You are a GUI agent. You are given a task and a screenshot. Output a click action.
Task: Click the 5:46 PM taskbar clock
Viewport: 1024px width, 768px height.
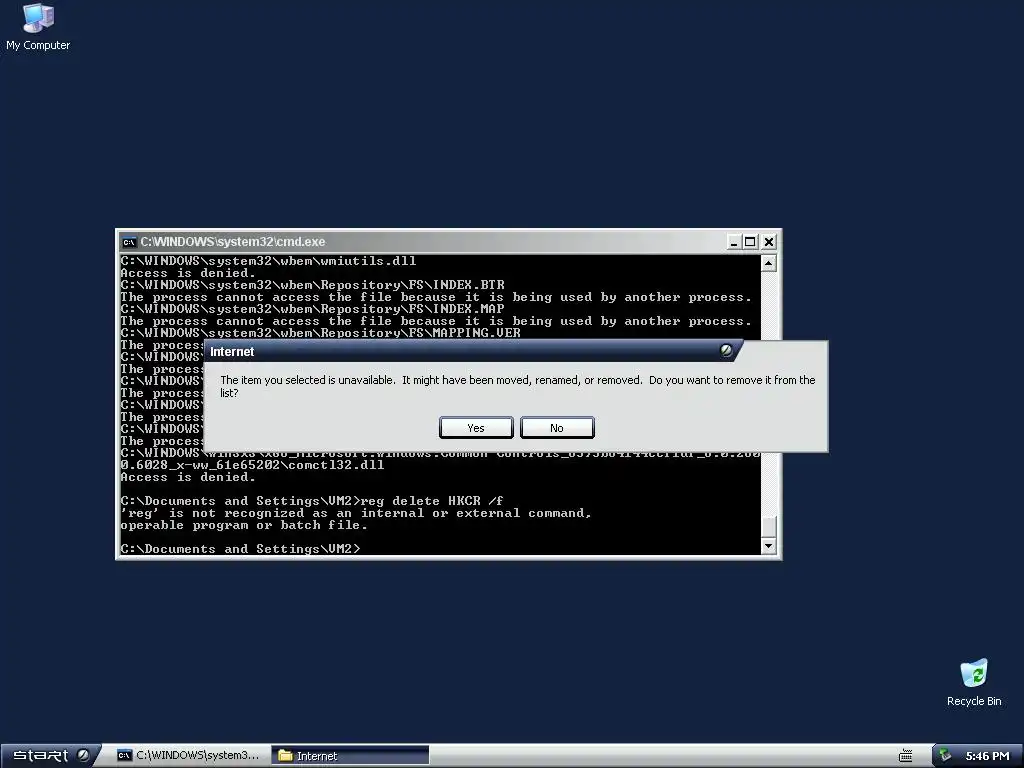pos(987,756)
